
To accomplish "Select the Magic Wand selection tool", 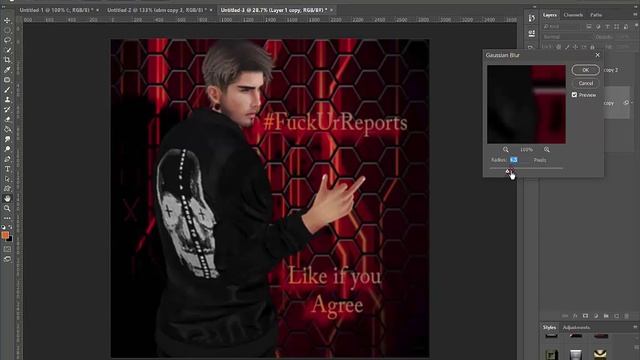I will [x=7, y=50].
